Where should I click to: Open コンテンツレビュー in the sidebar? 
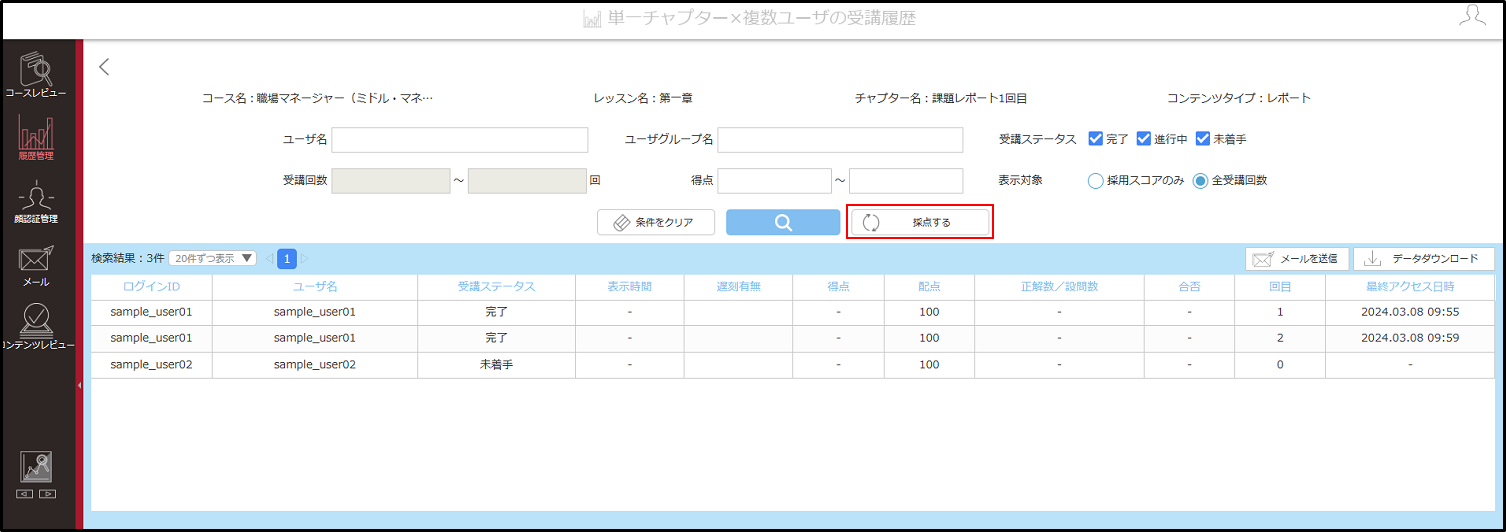[x=36, y=327]
